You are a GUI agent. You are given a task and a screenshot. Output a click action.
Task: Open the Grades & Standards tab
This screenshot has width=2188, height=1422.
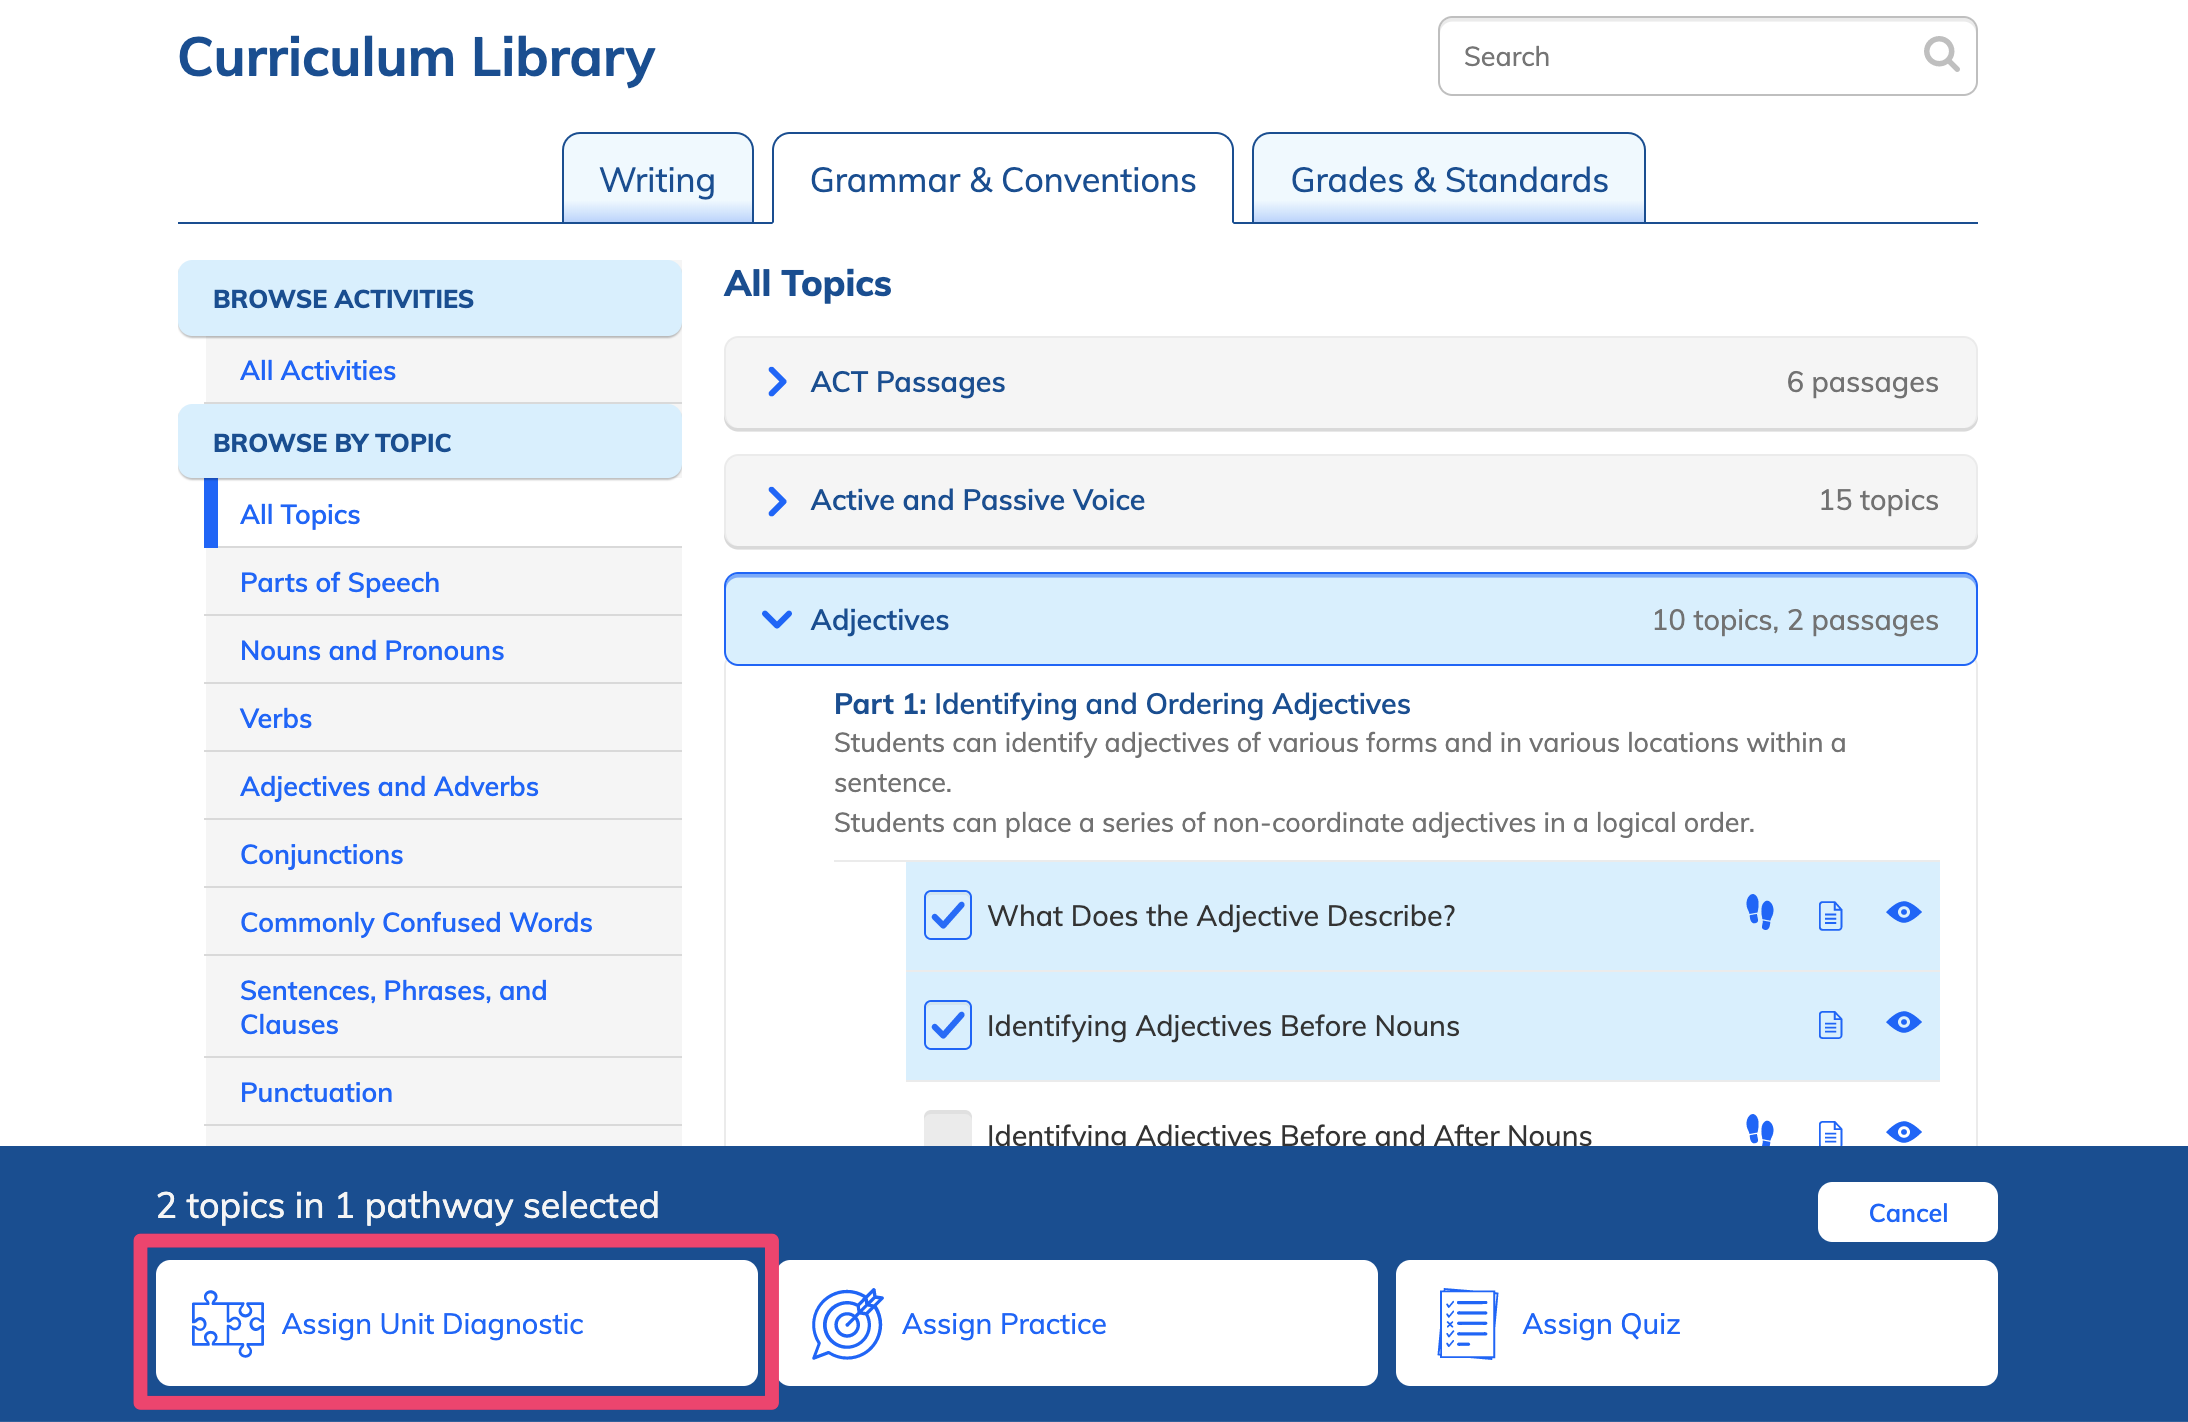1449,179
